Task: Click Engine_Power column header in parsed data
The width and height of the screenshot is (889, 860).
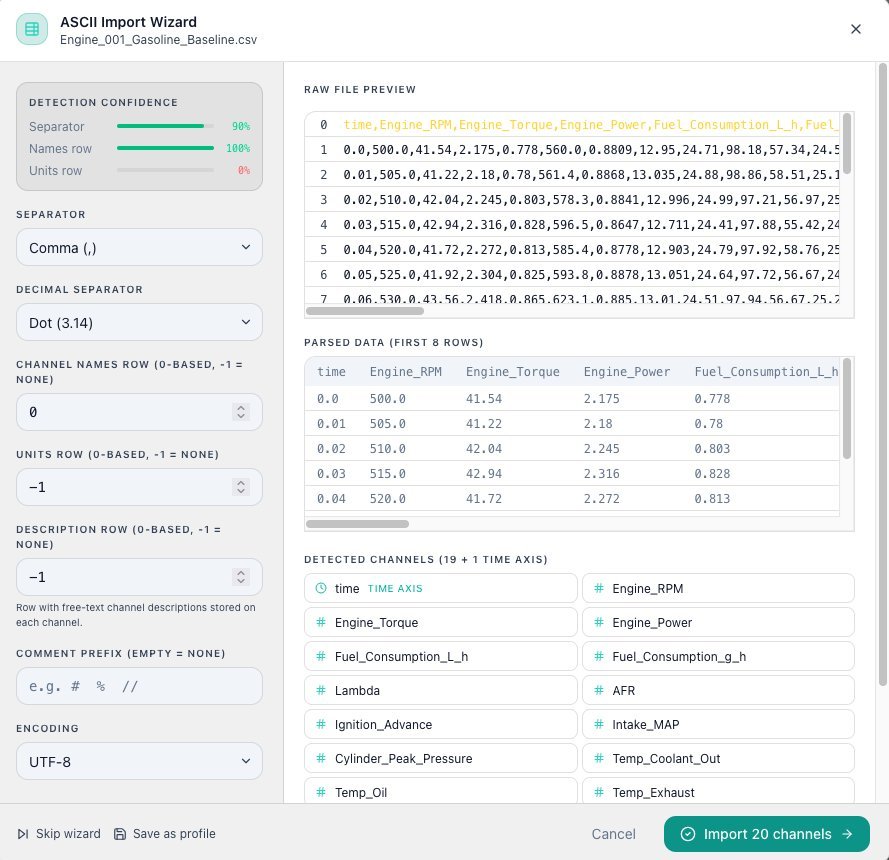Action: click(626, 372)
